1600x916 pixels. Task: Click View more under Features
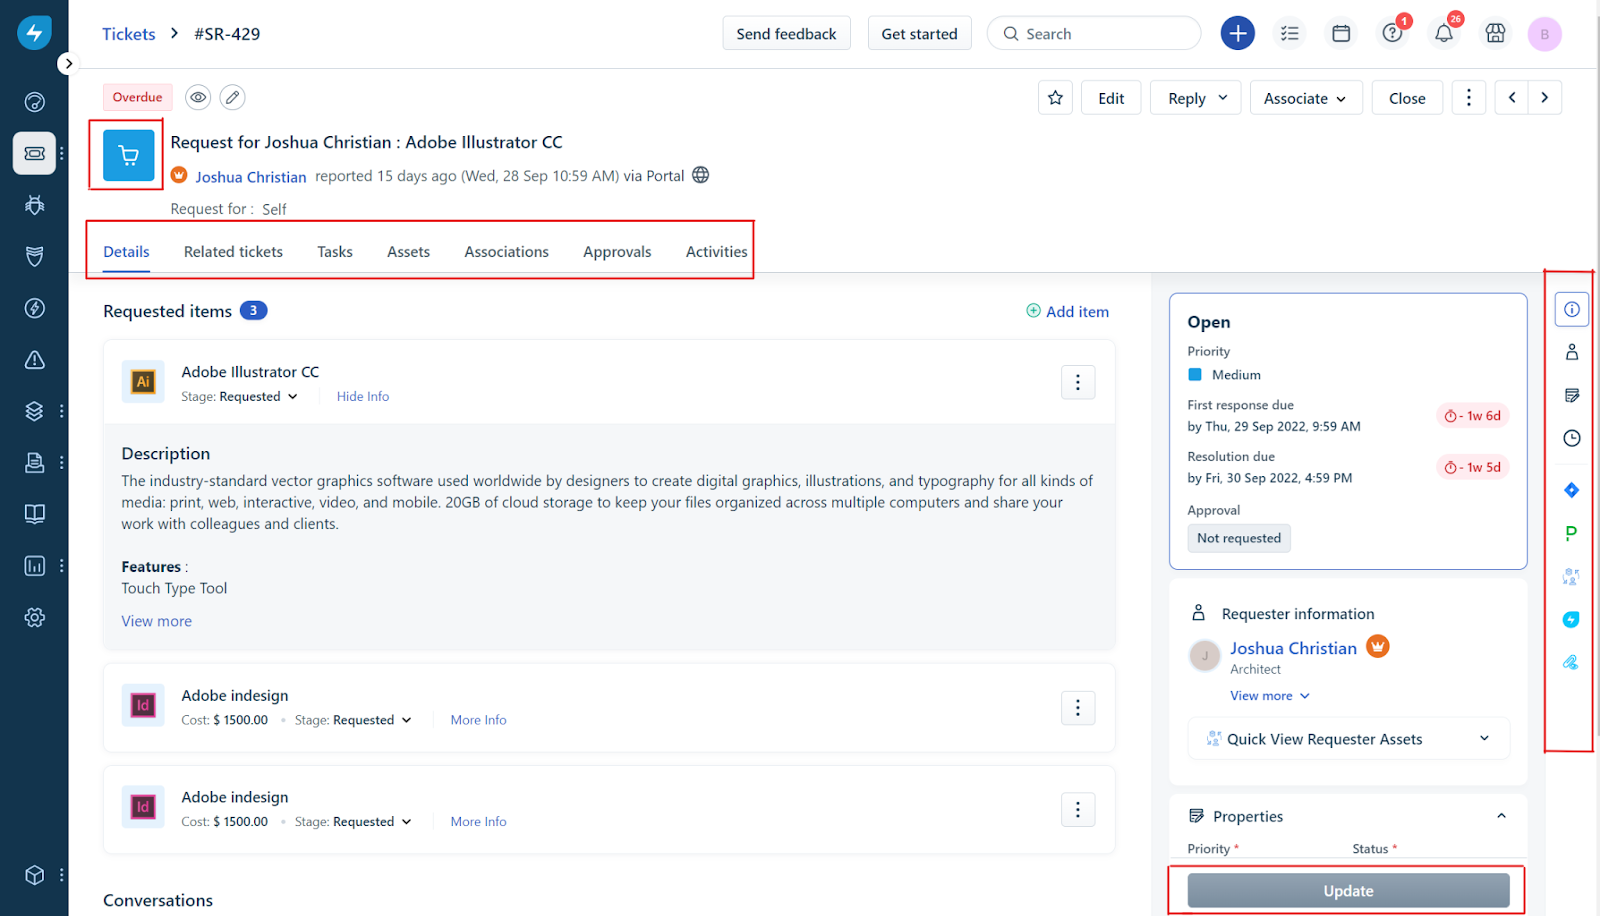pos(156,621)
